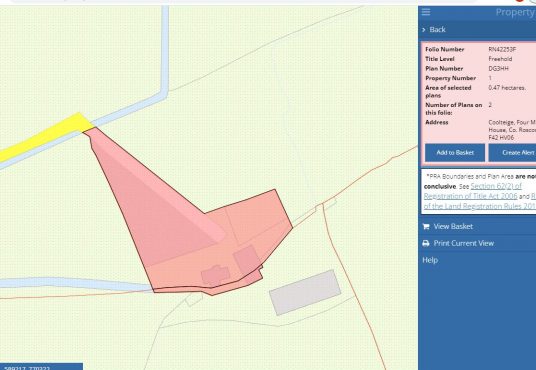
Task: Select View Basket menu item
Action: [453, 226]
